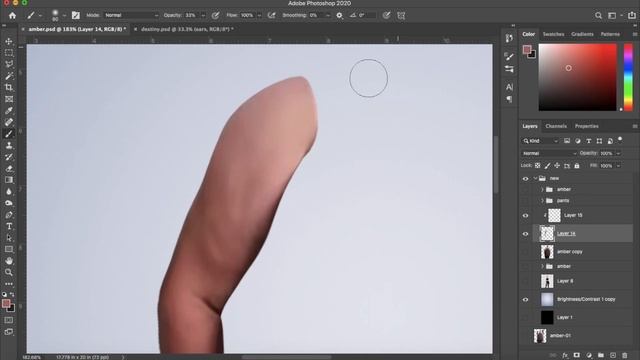Select the History Brush tool

(x=9, y=157)
